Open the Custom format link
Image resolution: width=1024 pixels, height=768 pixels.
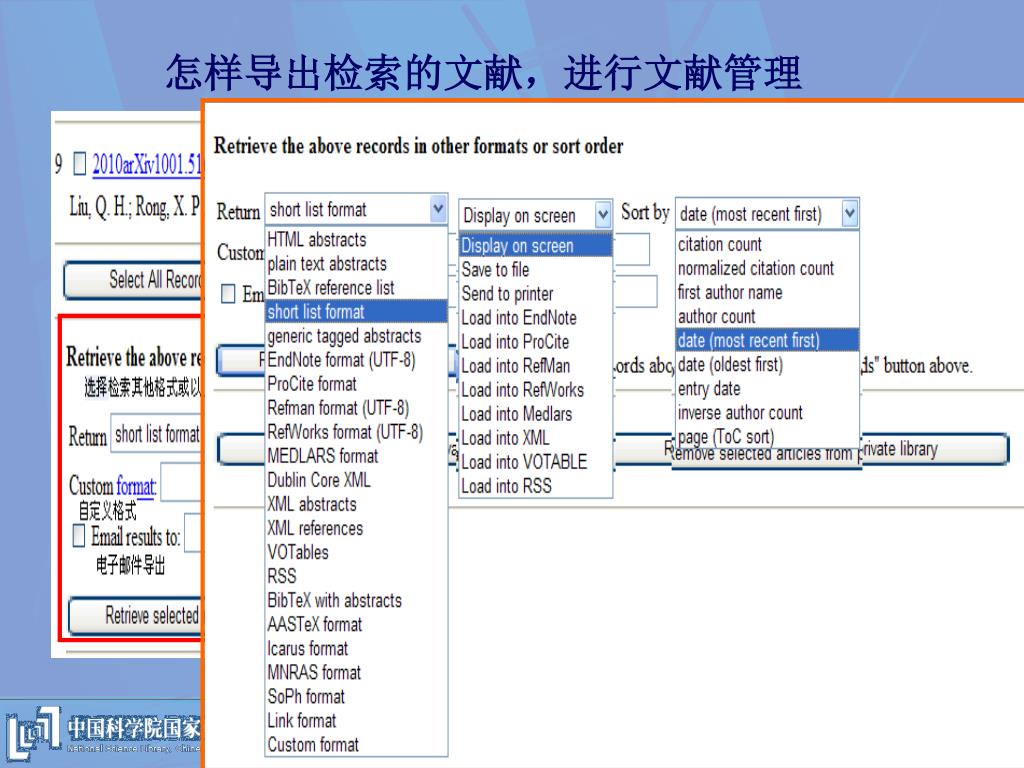click(x=136, y=486)
